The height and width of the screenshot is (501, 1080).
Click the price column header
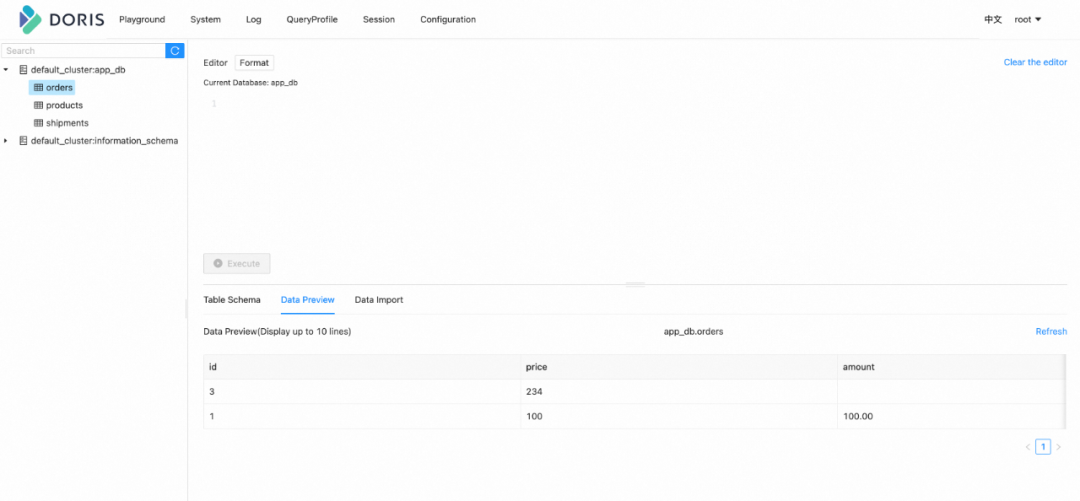[x=678, y=367]
